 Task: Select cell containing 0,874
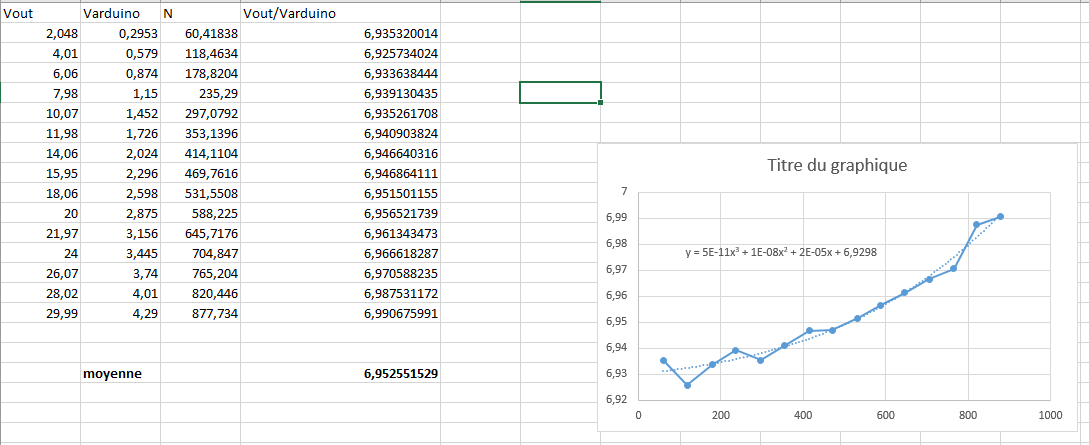120,73
